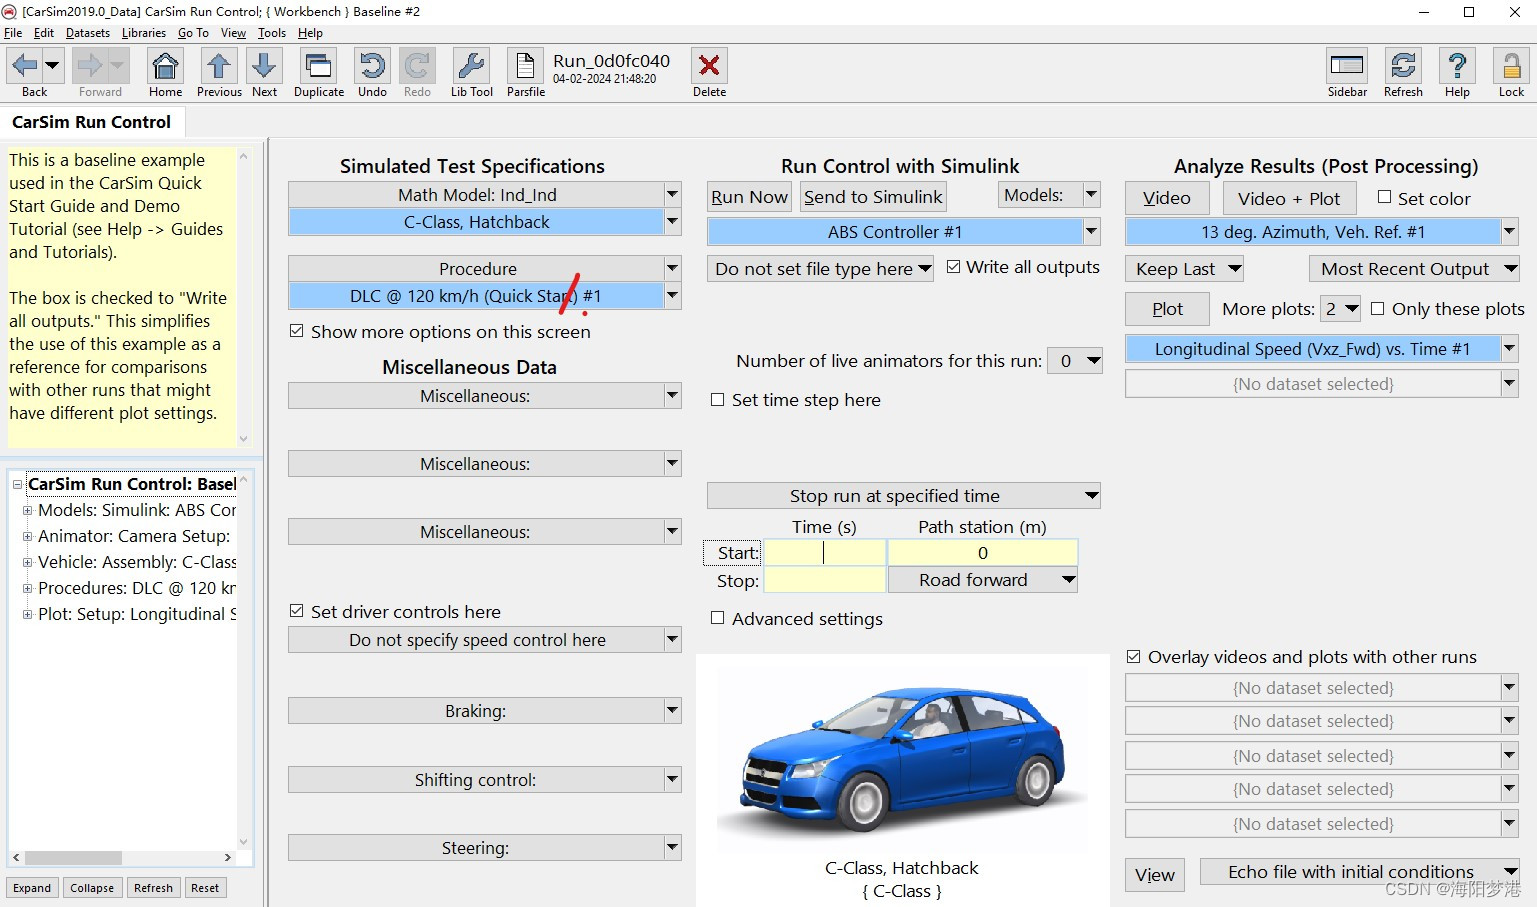Uncheck Write all outputs
The image size is (1537, 907).
click(954, 266)
